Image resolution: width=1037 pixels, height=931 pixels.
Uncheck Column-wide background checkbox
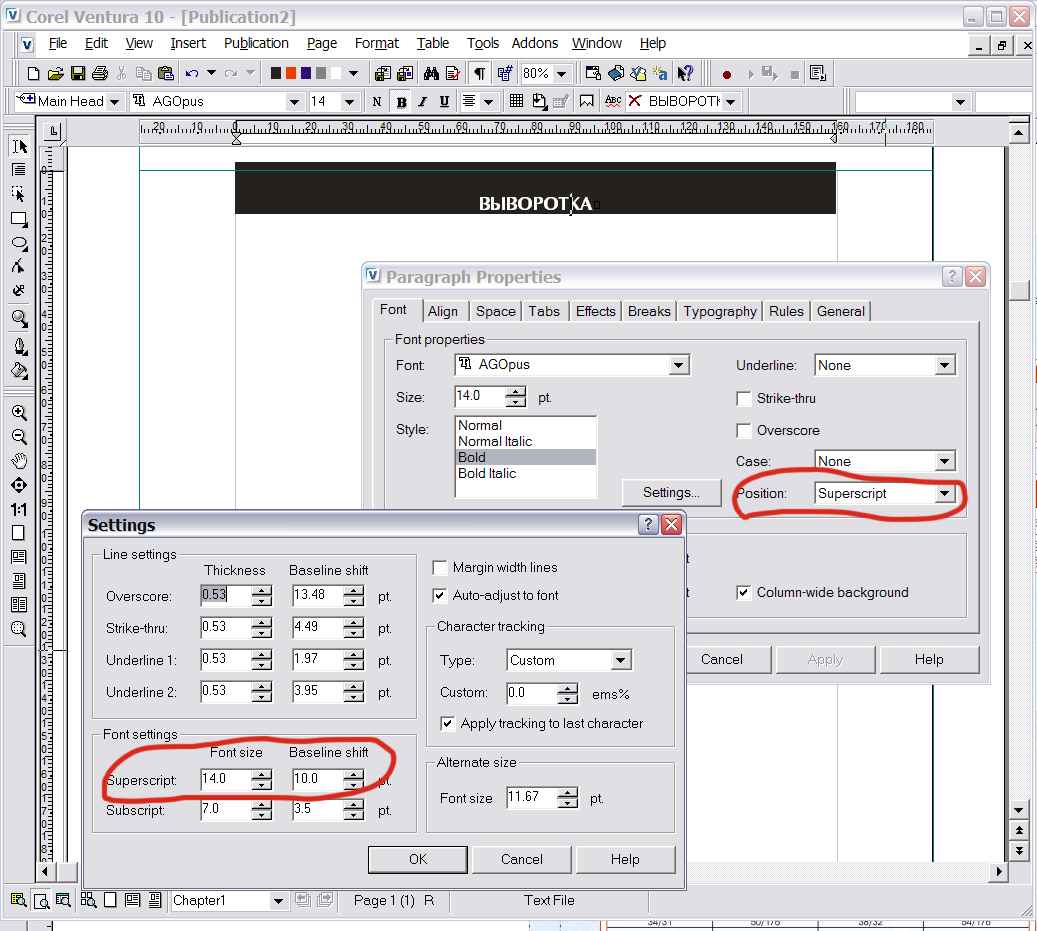coord(743,592)
